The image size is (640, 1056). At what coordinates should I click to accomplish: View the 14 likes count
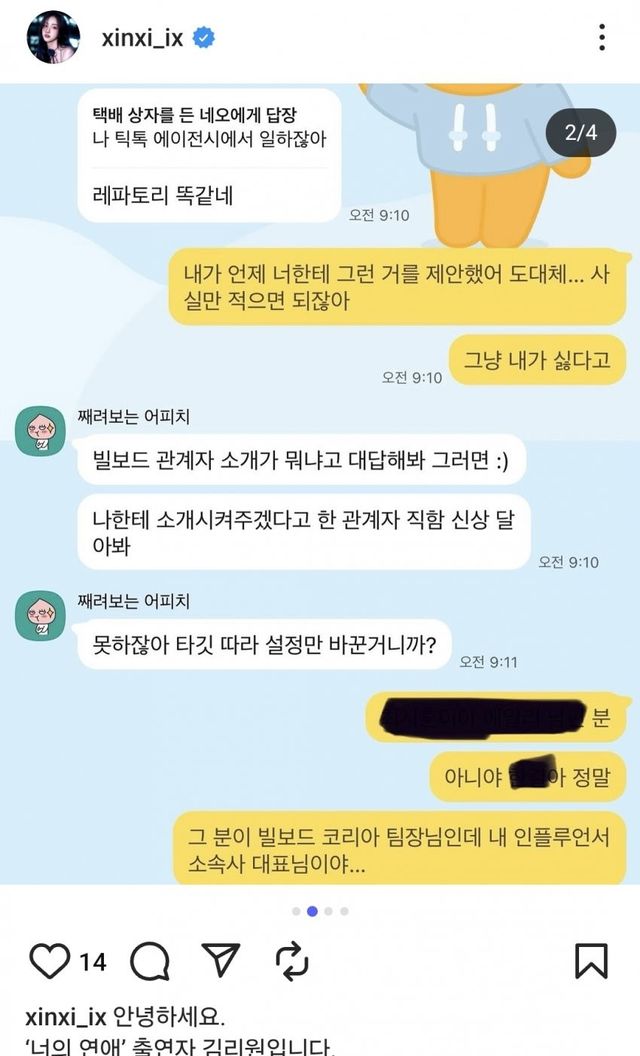pos(93,962)
